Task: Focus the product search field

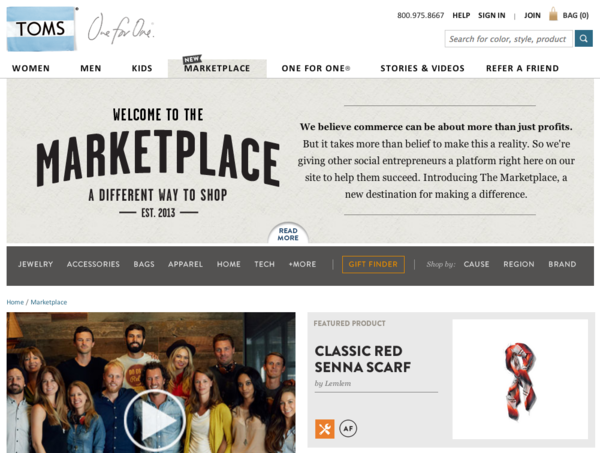Action: [509, 39]
